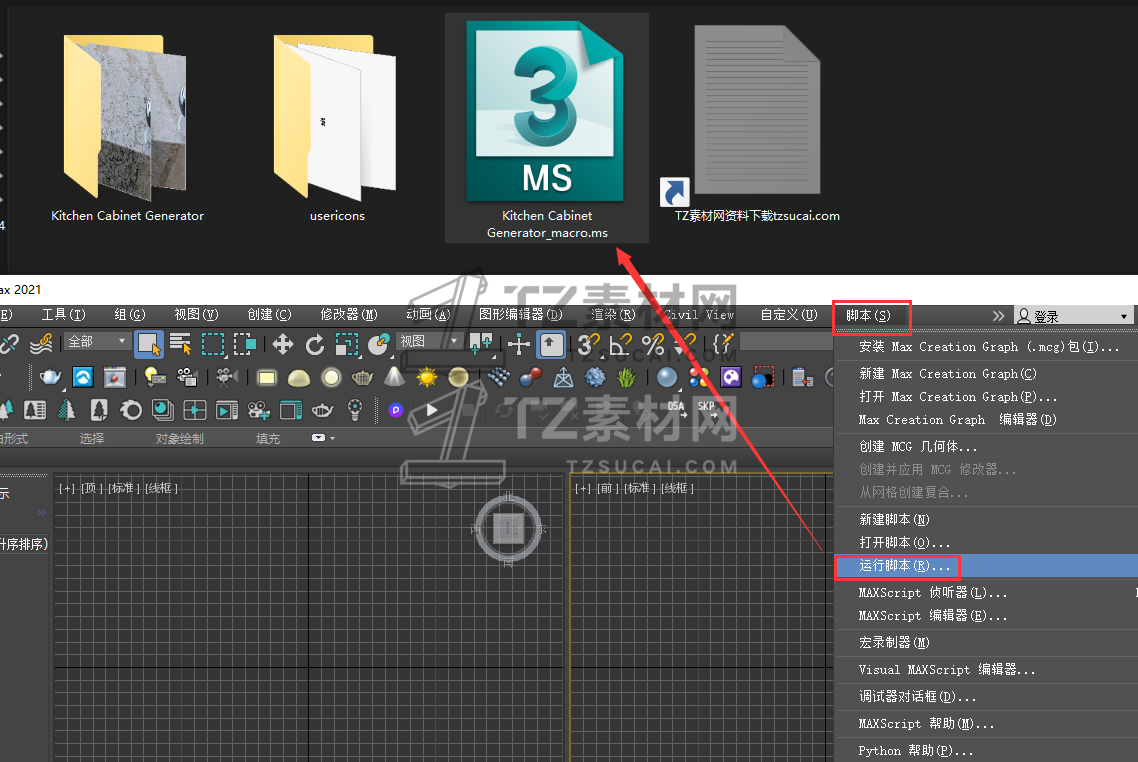
Task: Toggle the Percent Snap button
Action: [x=652, y=344]
